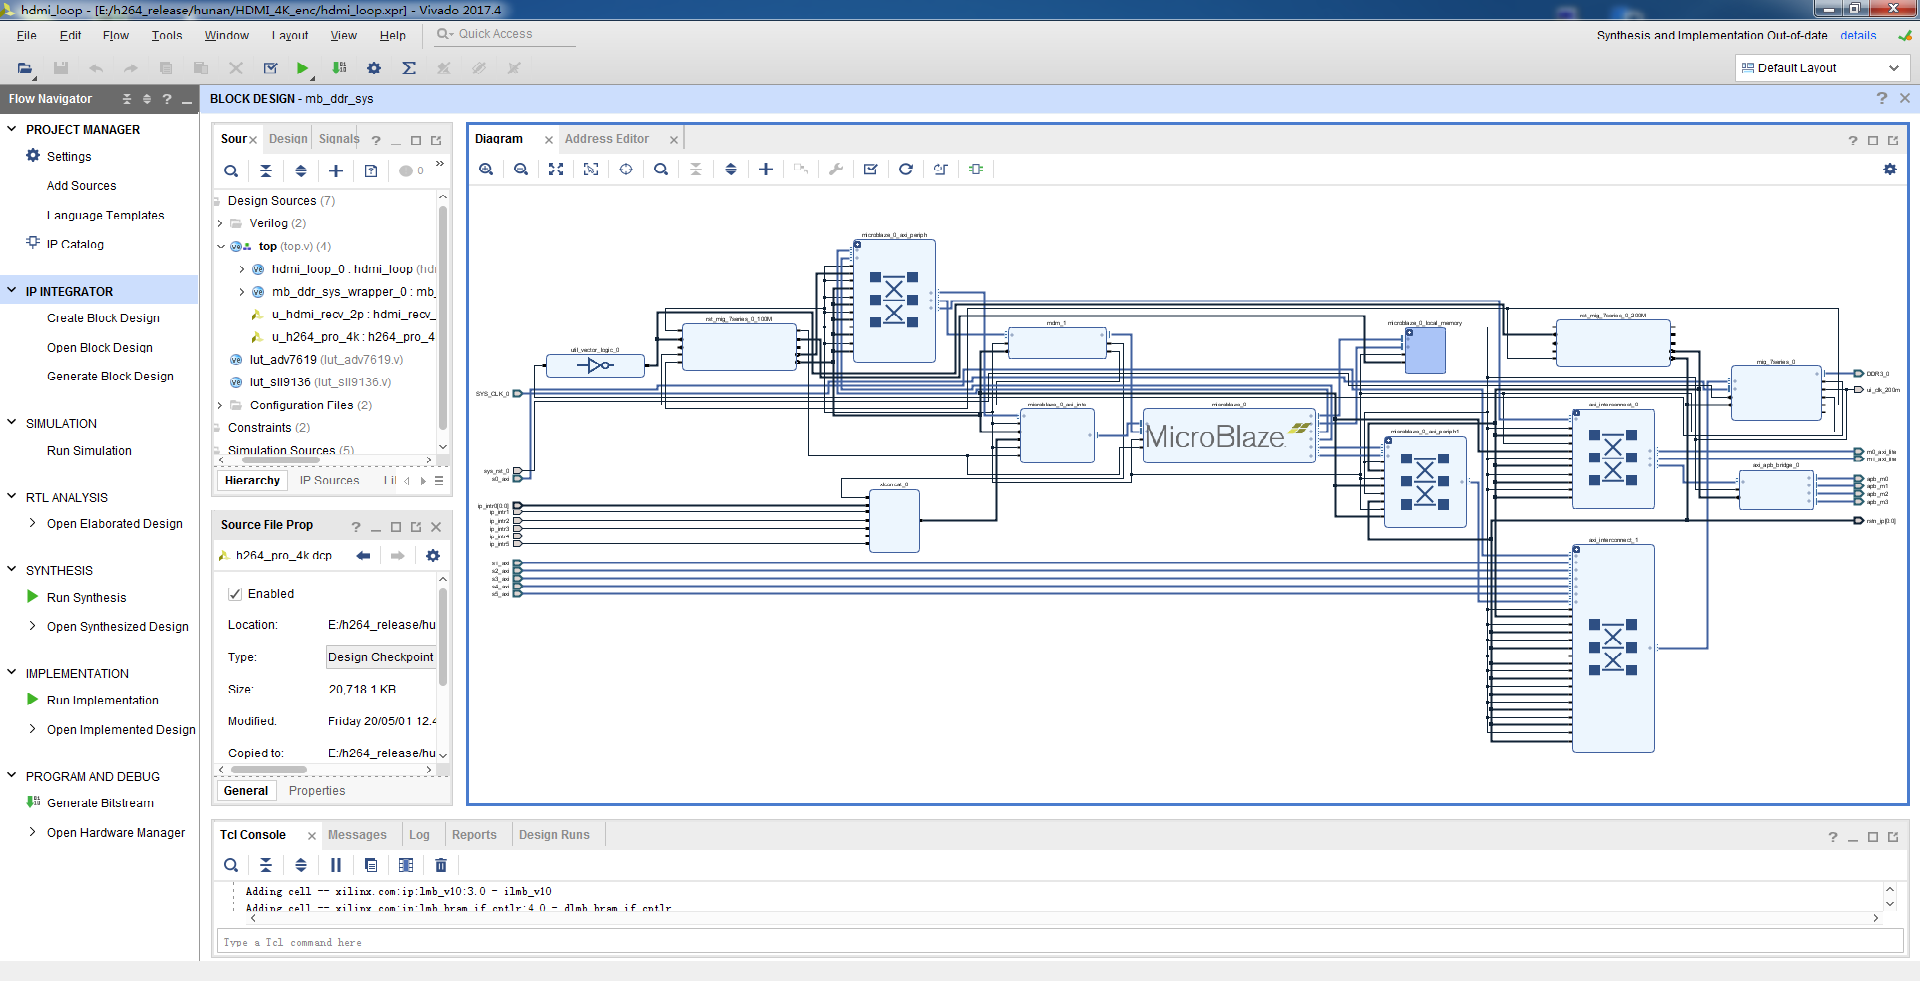Switch to the Reports tab

[x=474, y=835]
